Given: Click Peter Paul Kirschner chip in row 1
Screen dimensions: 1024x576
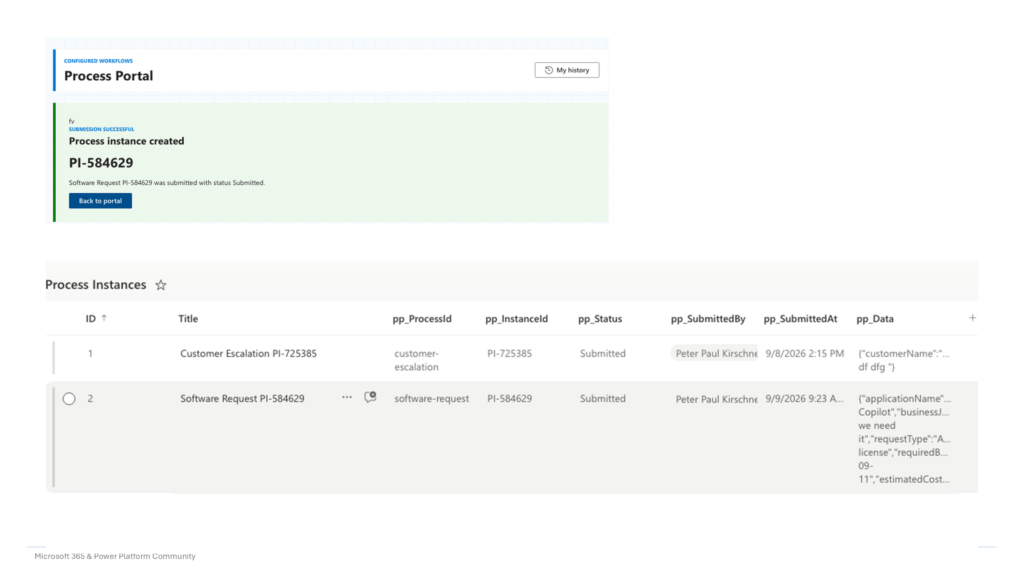Looking at the screenshot, I should (714, 353).
